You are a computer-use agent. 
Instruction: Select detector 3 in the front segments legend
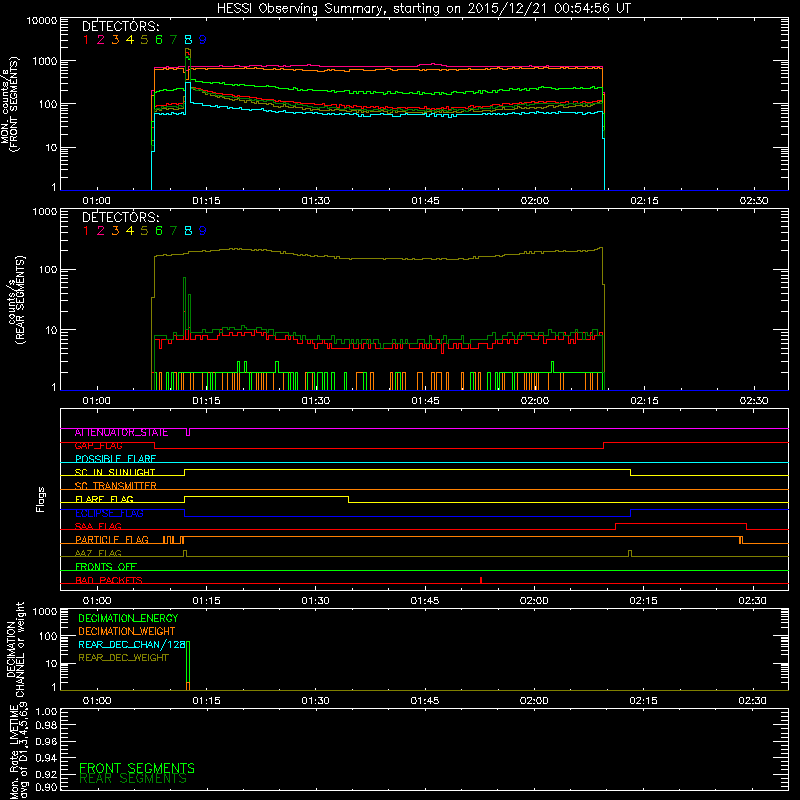[x=115, y=40]
